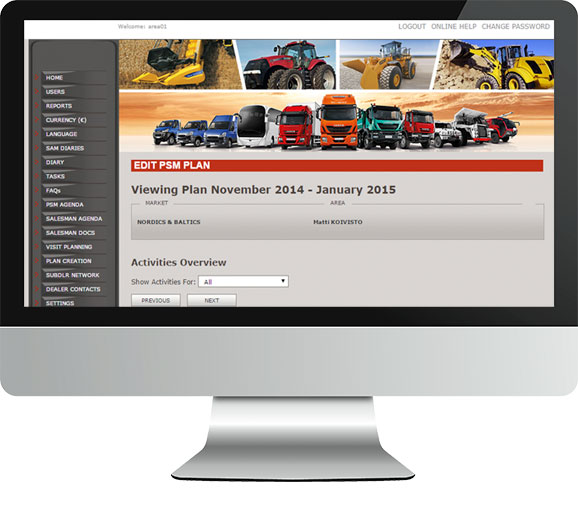Select SALESMAN AGENDA in sidebar
This screenshot has height=510, width=578.
pyautogui.click(x=74, y=219)
